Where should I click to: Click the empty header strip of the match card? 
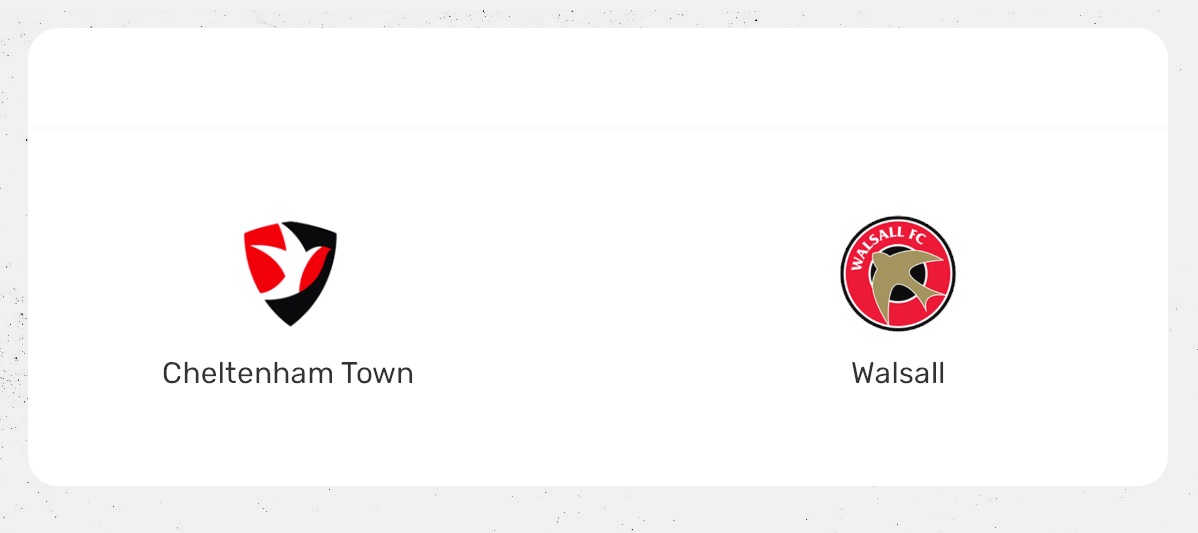click(x=598, y=78)
